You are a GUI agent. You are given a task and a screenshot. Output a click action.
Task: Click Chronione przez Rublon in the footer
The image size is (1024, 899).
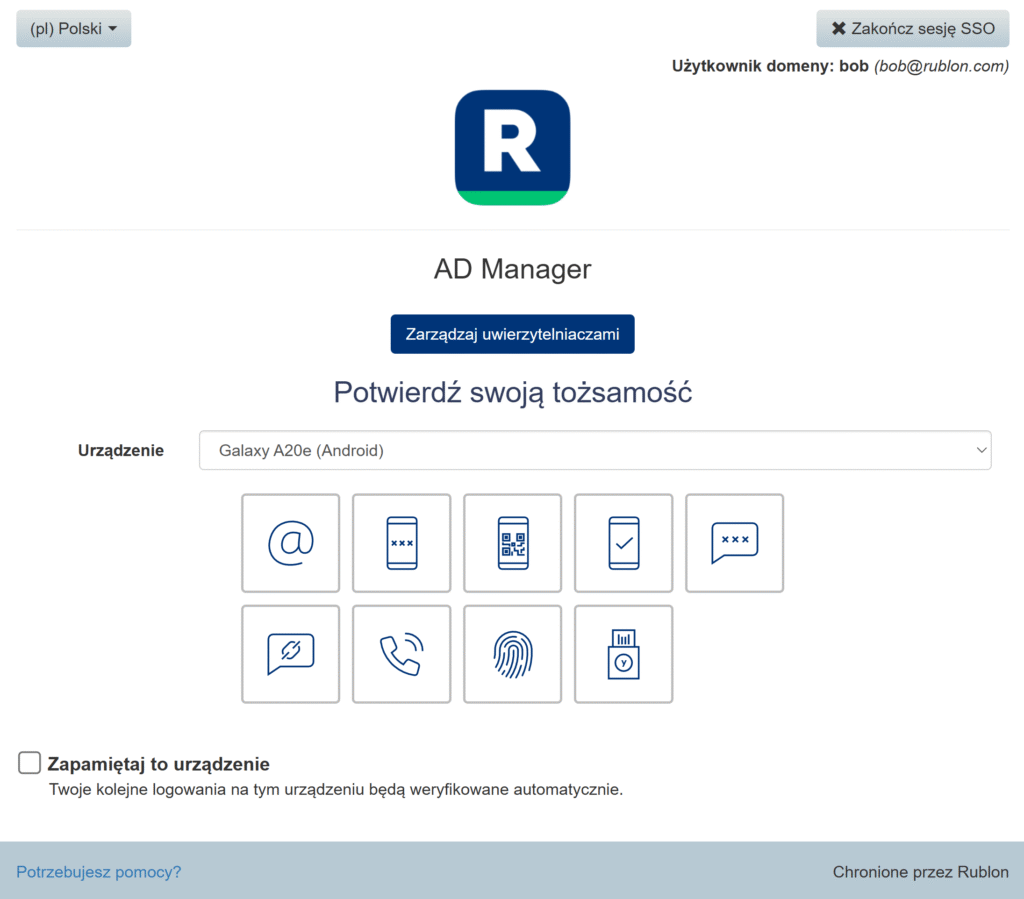pyautogui.click(x=920, y=871)
